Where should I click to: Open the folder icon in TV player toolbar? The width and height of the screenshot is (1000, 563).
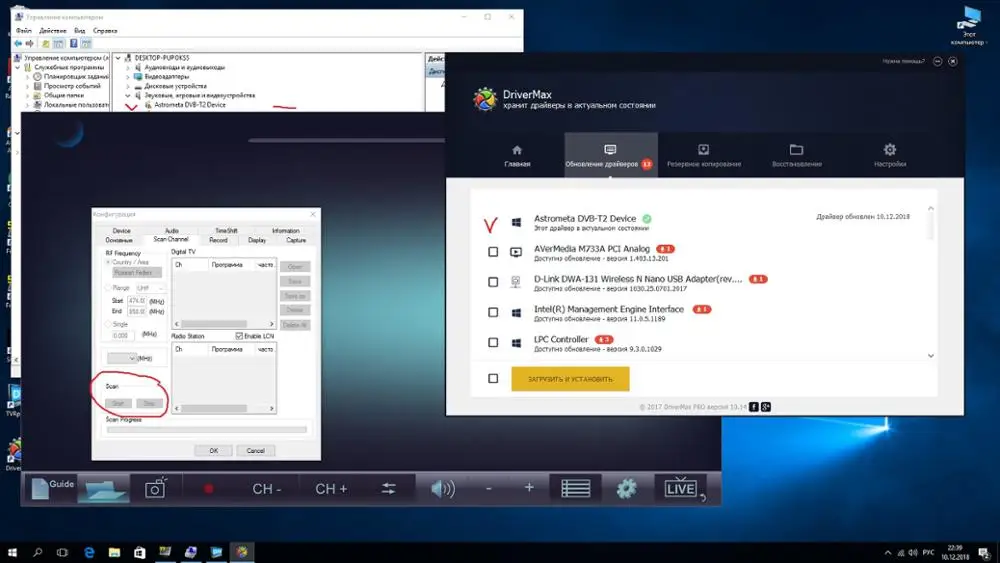pos(103,489)
